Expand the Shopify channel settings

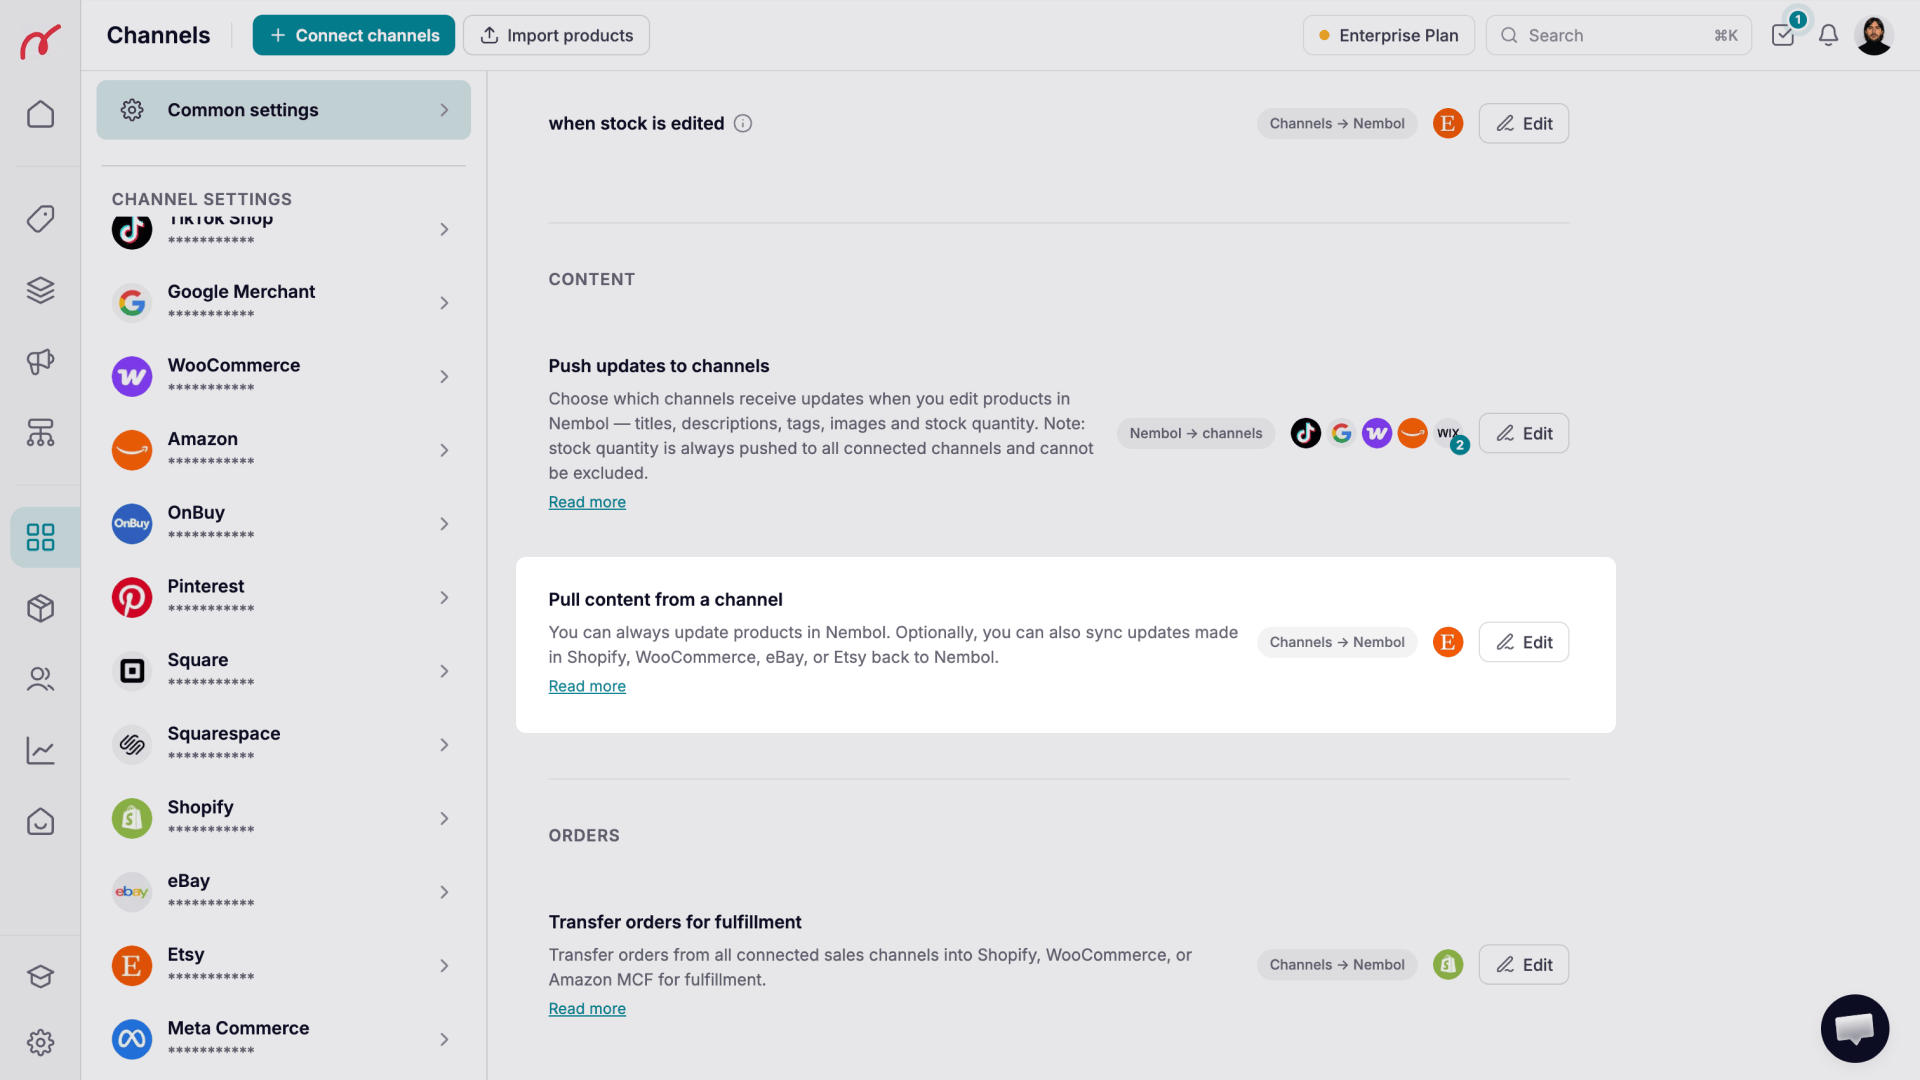283,818
